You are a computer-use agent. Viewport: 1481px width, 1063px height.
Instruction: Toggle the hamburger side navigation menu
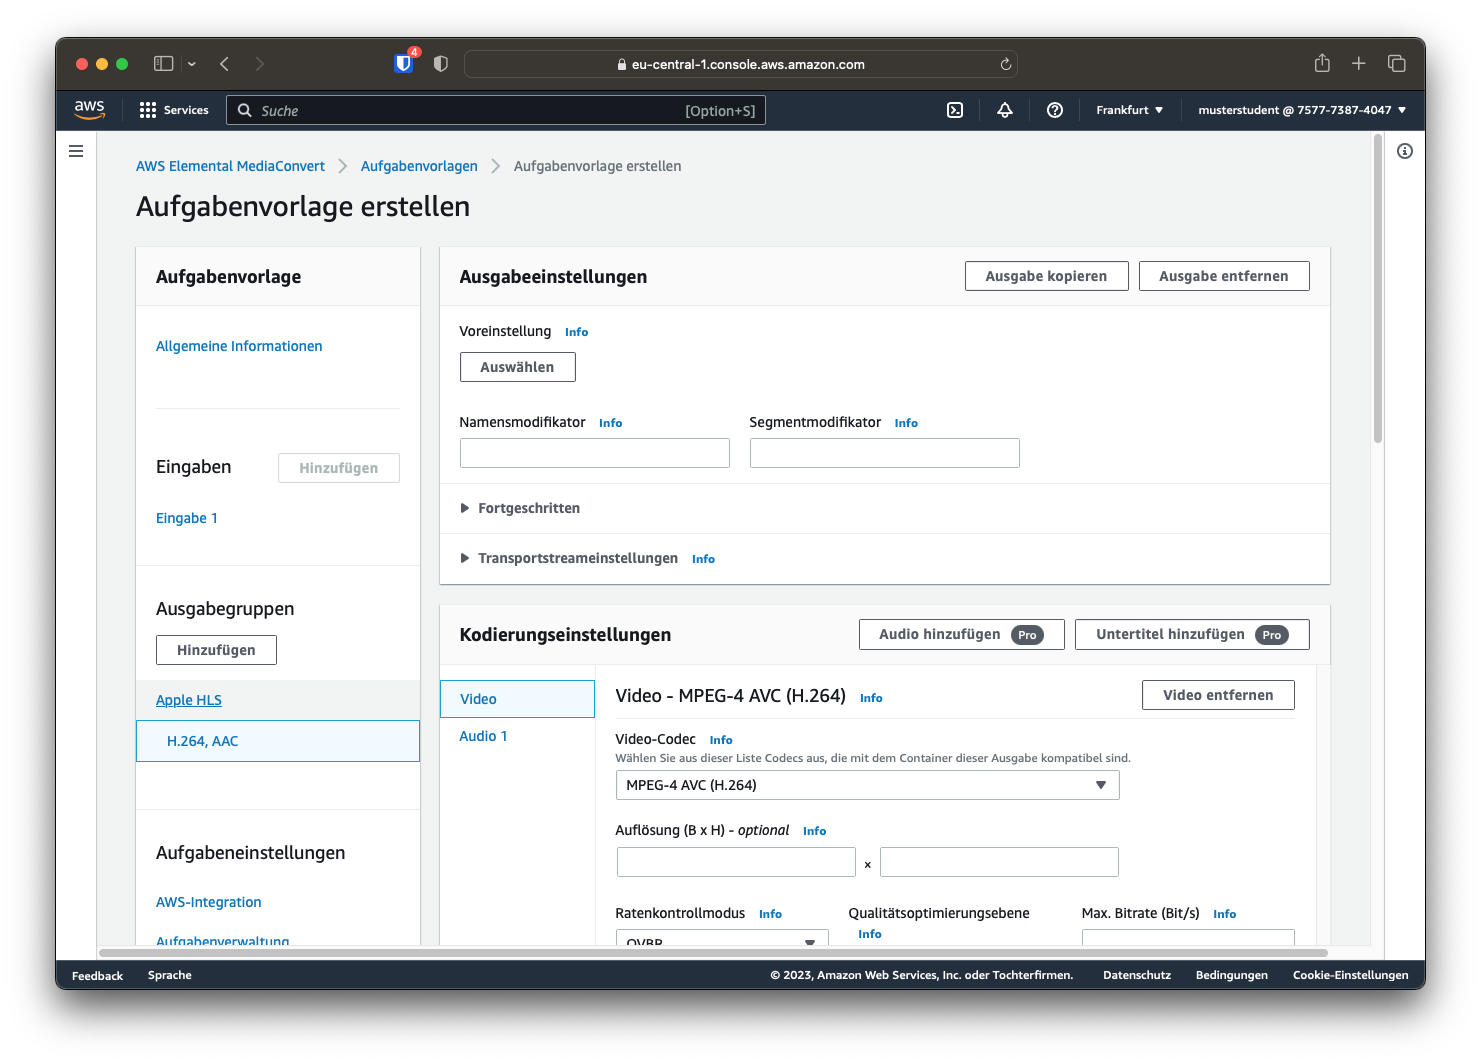point(76,151)
